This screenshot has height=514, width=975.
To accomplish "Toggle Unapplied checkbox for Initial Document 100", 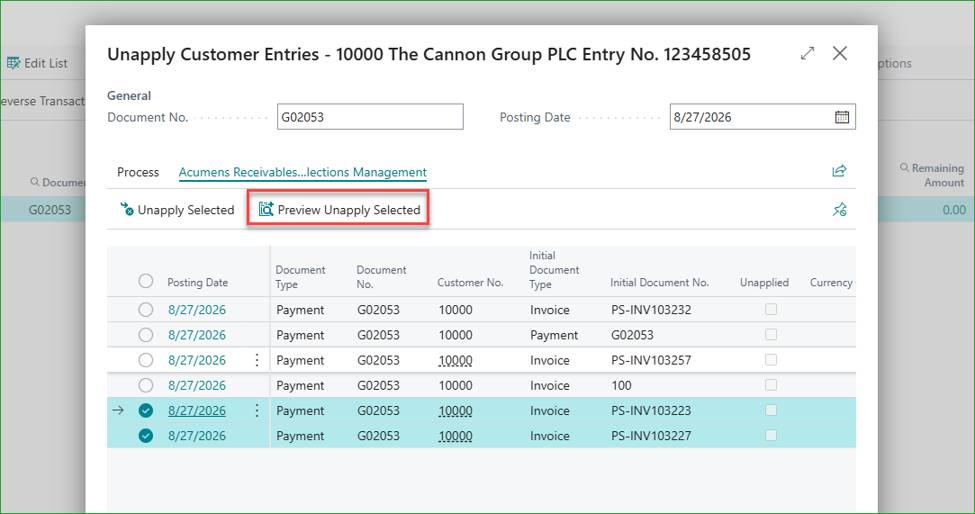I will click(x=770, y=385).
